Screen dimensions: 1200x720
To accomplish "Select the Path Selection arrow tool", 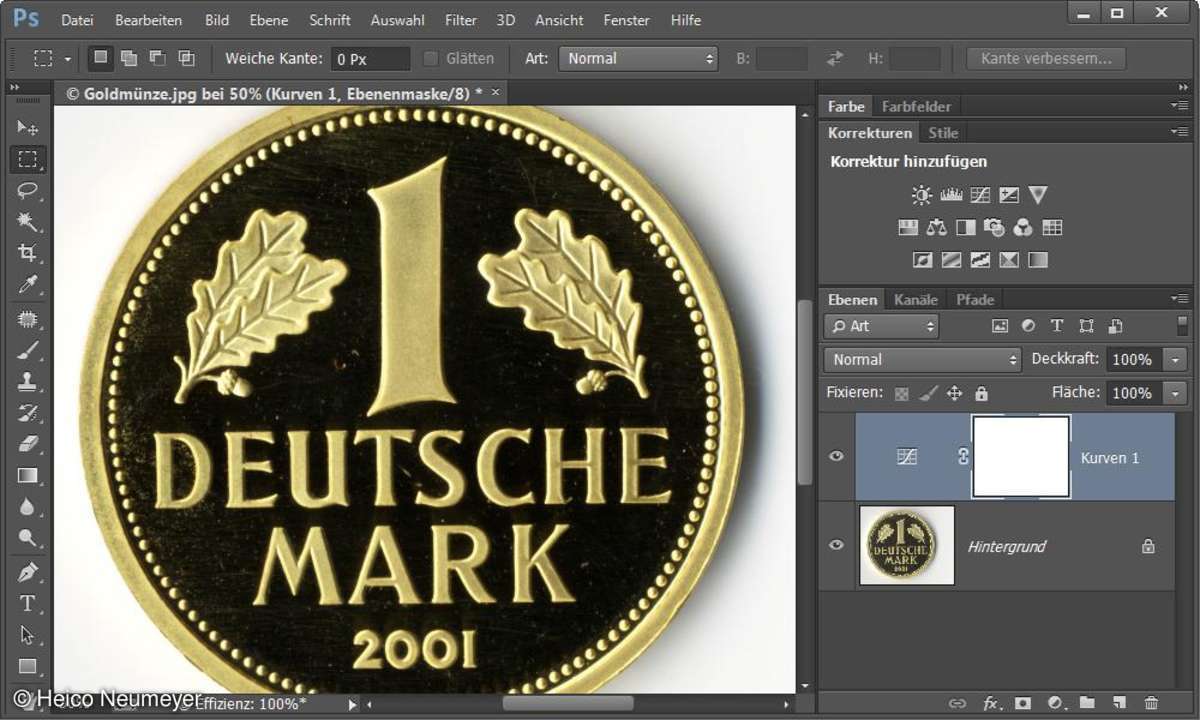I will click(27, 635).
